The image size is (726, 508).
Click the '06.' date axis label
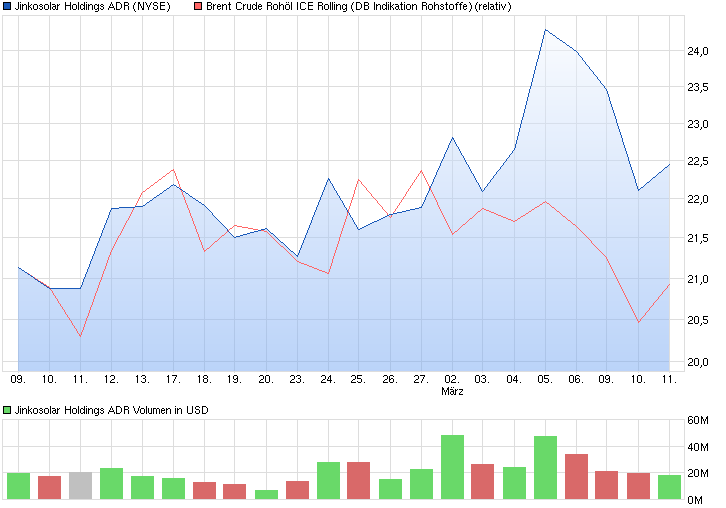(576, 379)
